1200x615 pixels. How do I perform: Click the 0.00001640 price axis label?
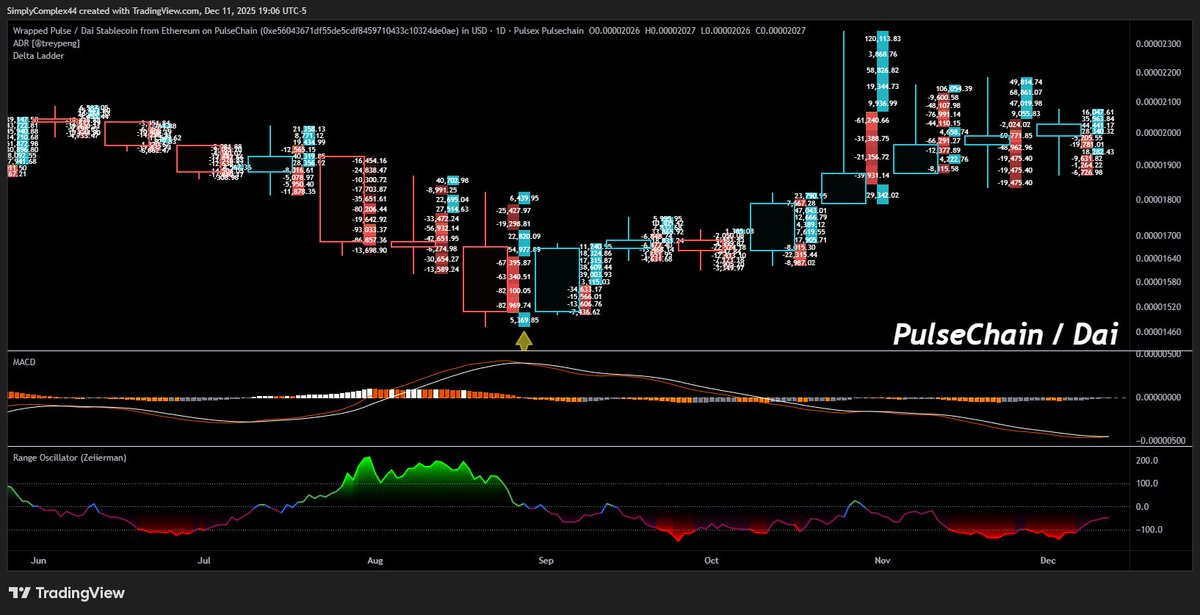click(x=1160, y=258)
